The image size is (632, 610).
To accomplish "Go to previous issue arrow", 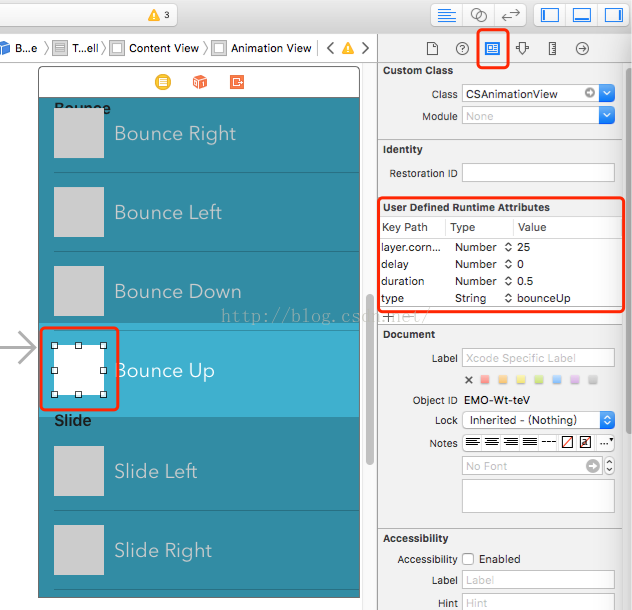I will [x=331, y=48].
